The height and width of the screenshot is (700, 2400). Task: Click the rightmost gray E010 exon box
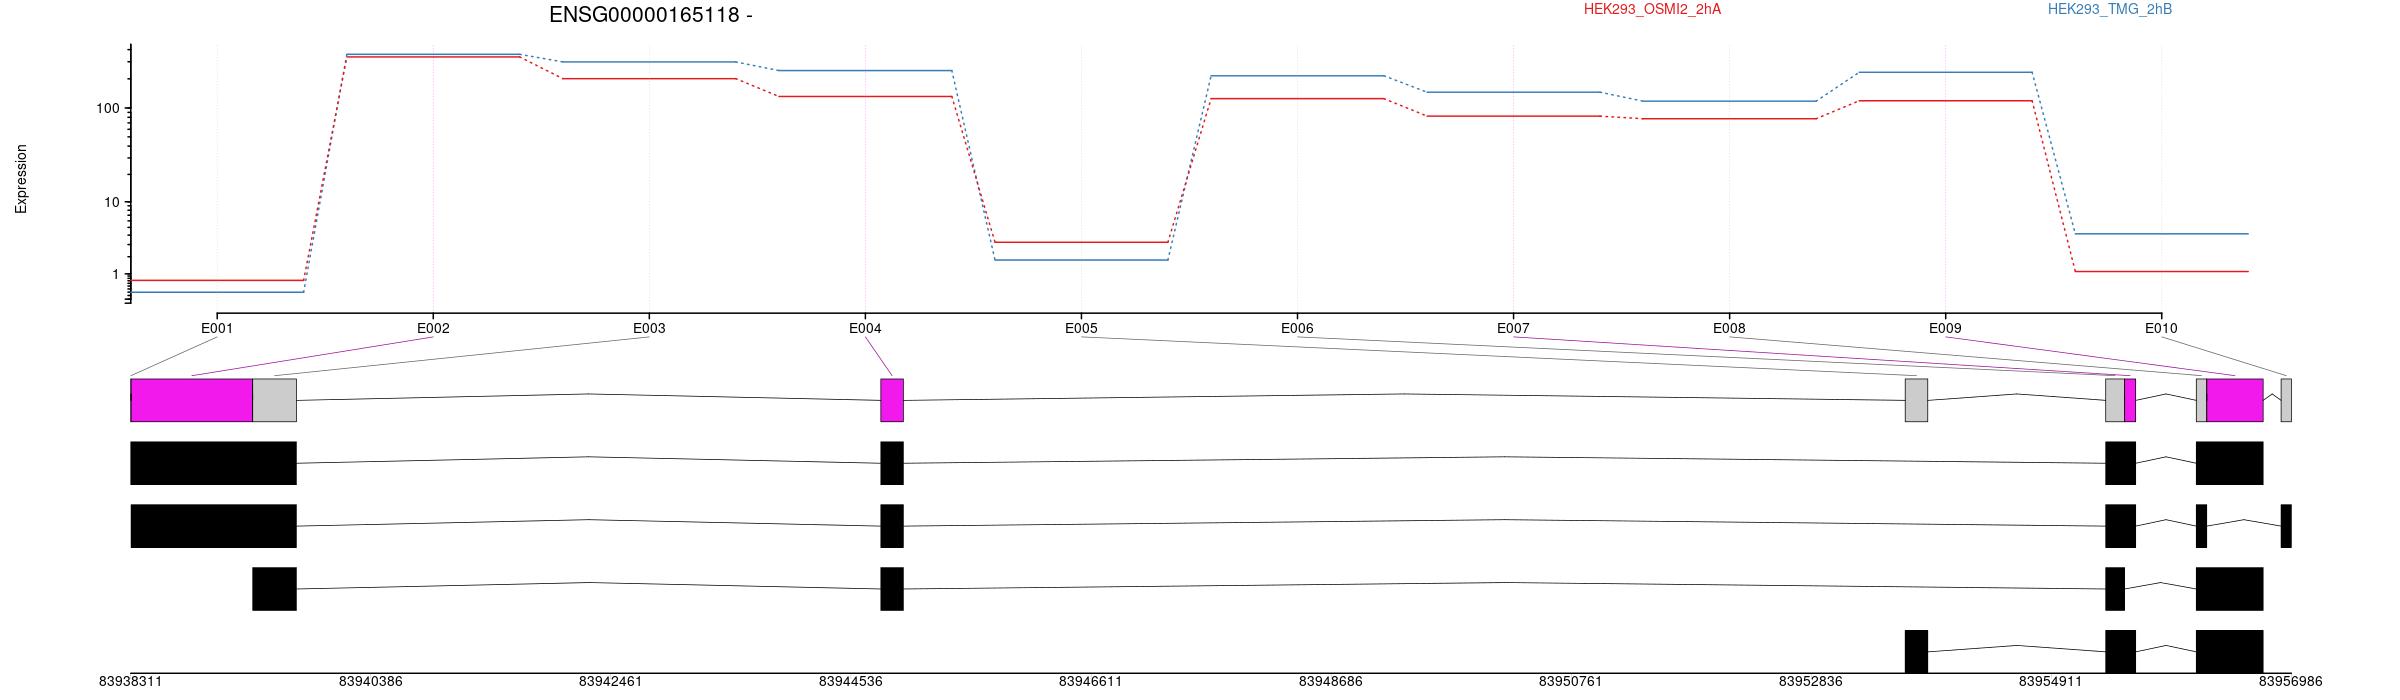coord(2286,400)
